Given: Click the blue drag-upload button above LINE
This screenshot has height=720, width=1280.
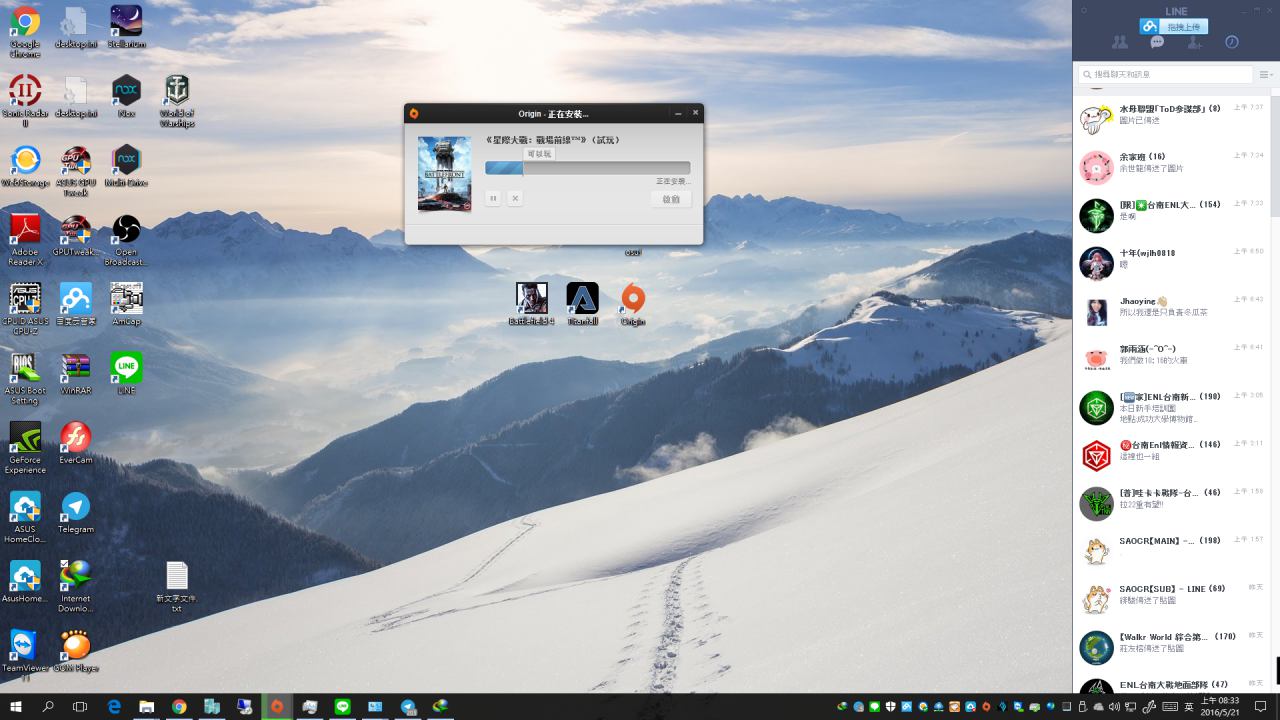Looking at the screenshot, I should click(1175, 26).
